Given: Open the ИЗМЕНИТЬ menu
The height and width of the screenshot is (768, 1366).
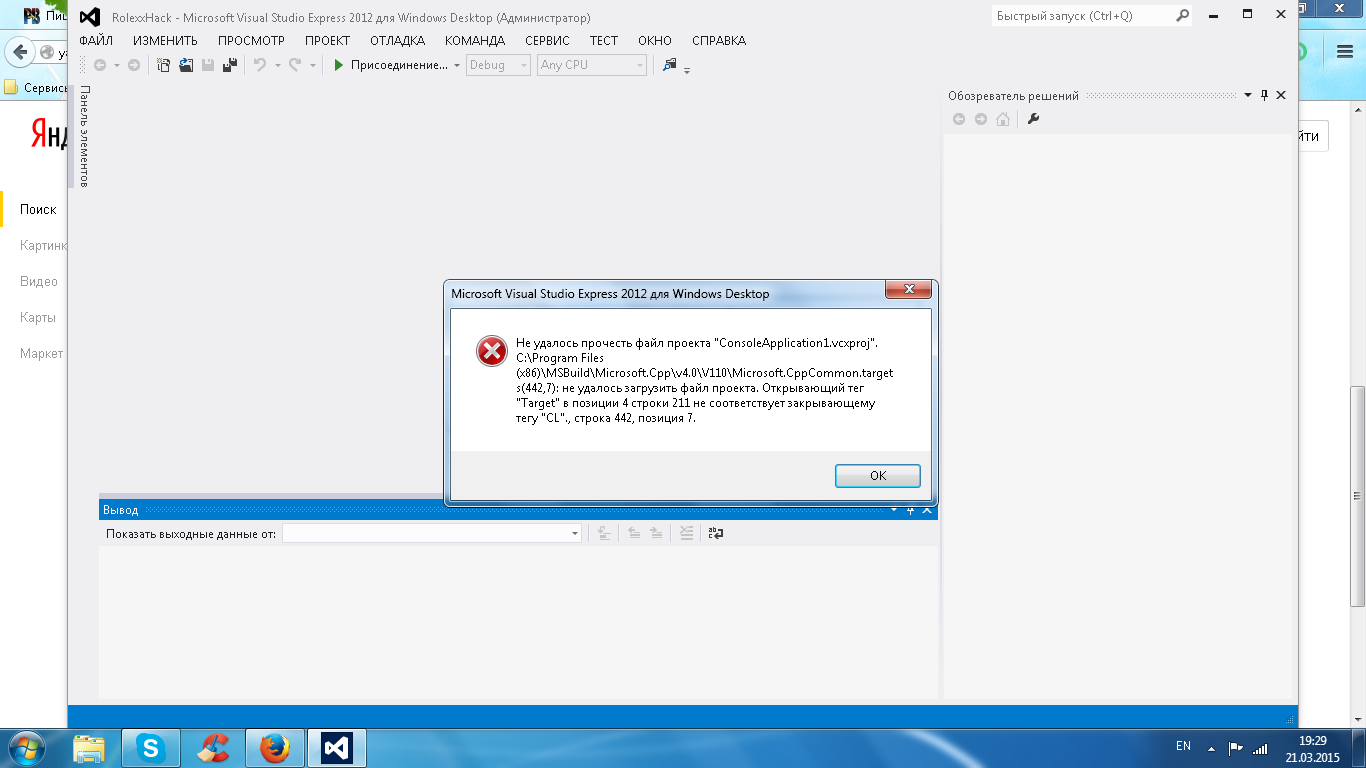Looking at the screenshot, I should (165, 41).
